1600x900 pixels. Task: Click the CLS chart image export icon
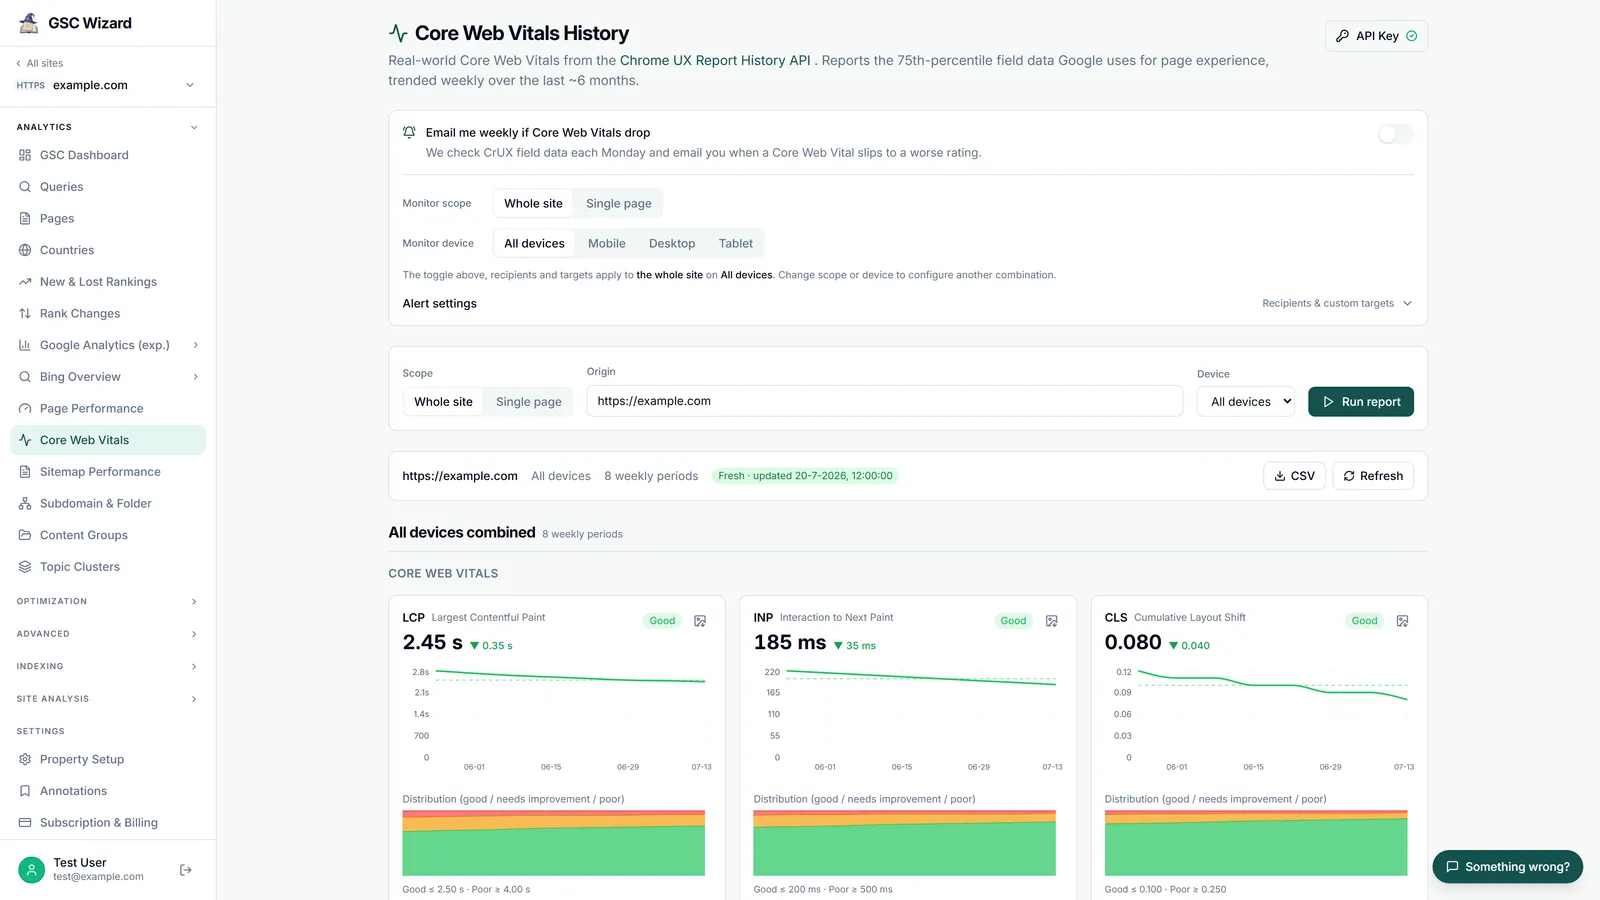(x=1402, y=621)
